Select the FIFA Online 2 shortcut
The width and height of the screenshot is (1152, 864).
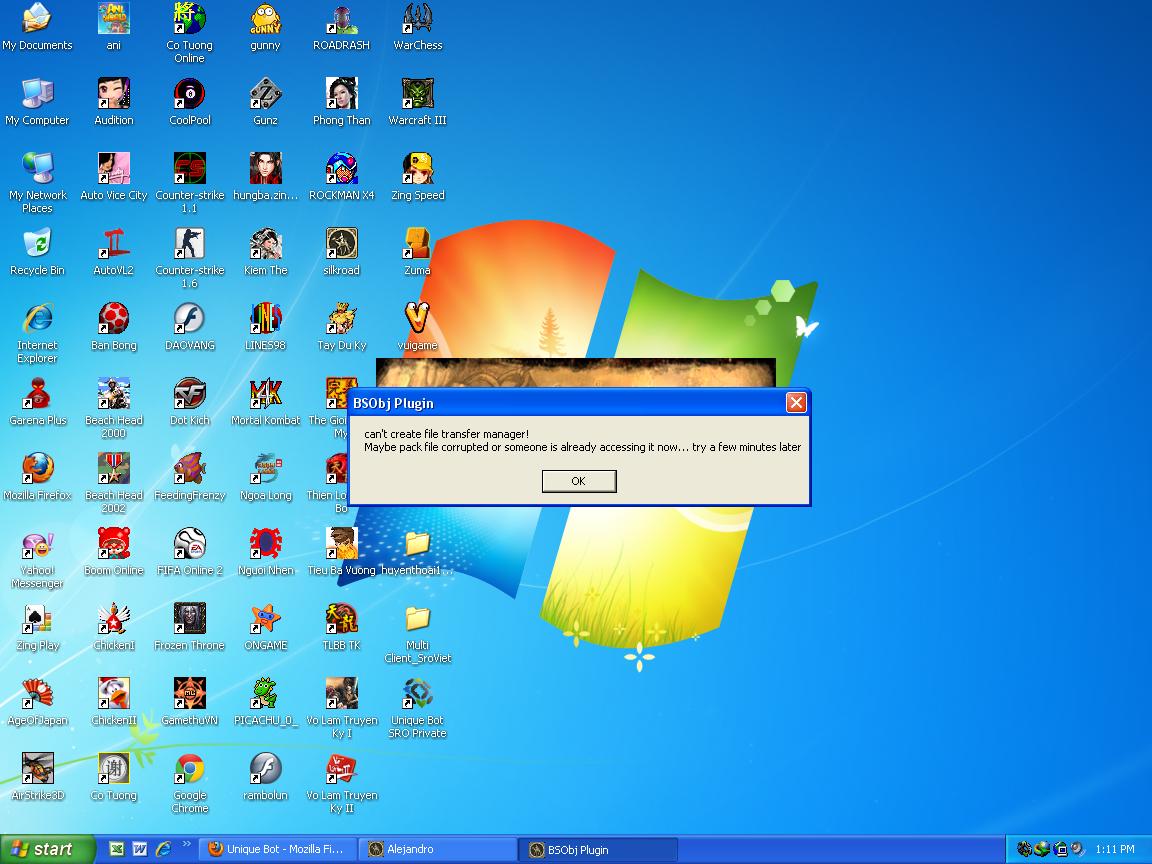[190, 552]
